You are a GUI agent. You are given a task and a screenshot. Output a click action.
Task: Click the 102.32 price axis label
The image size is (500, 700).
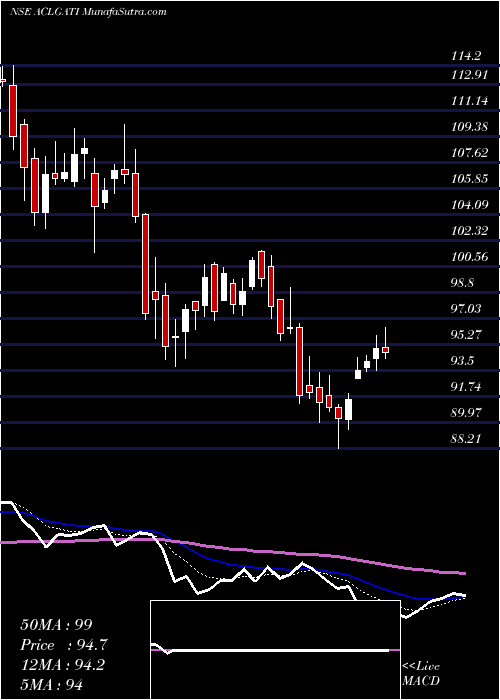pyautogui.click(x=469, y=231)
